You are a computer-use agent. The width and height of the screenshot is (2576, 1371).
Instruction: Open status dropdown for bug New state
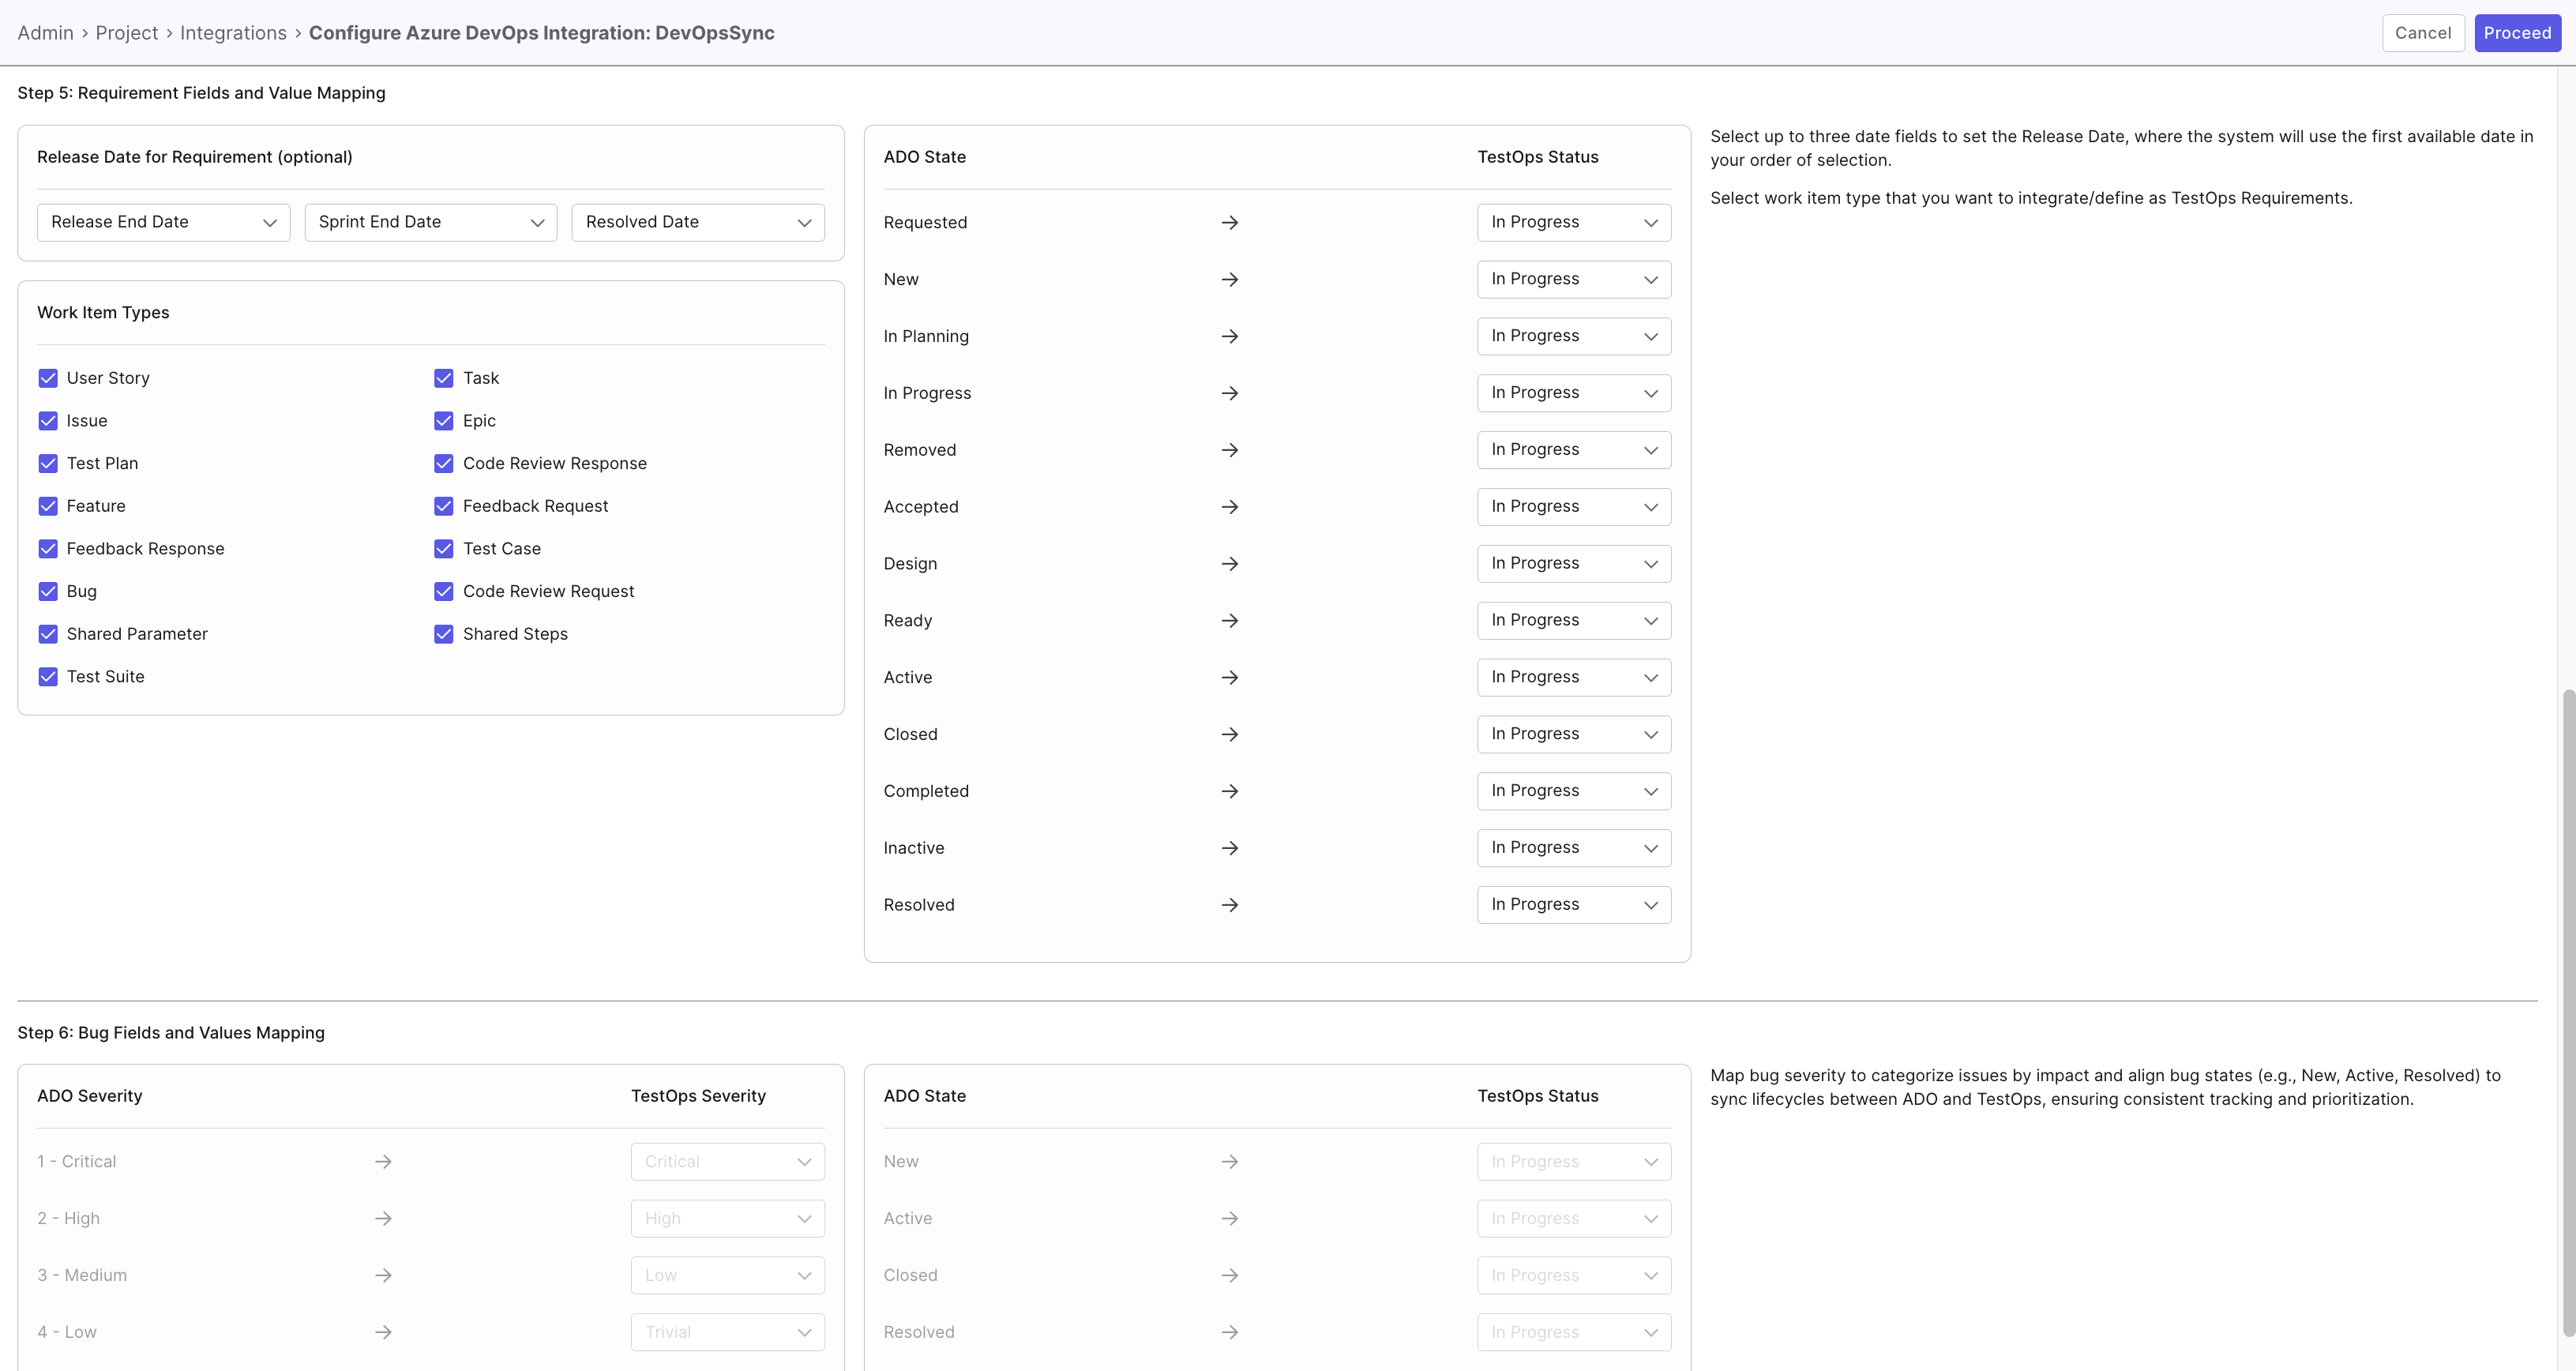[x=1574, y=1161]
